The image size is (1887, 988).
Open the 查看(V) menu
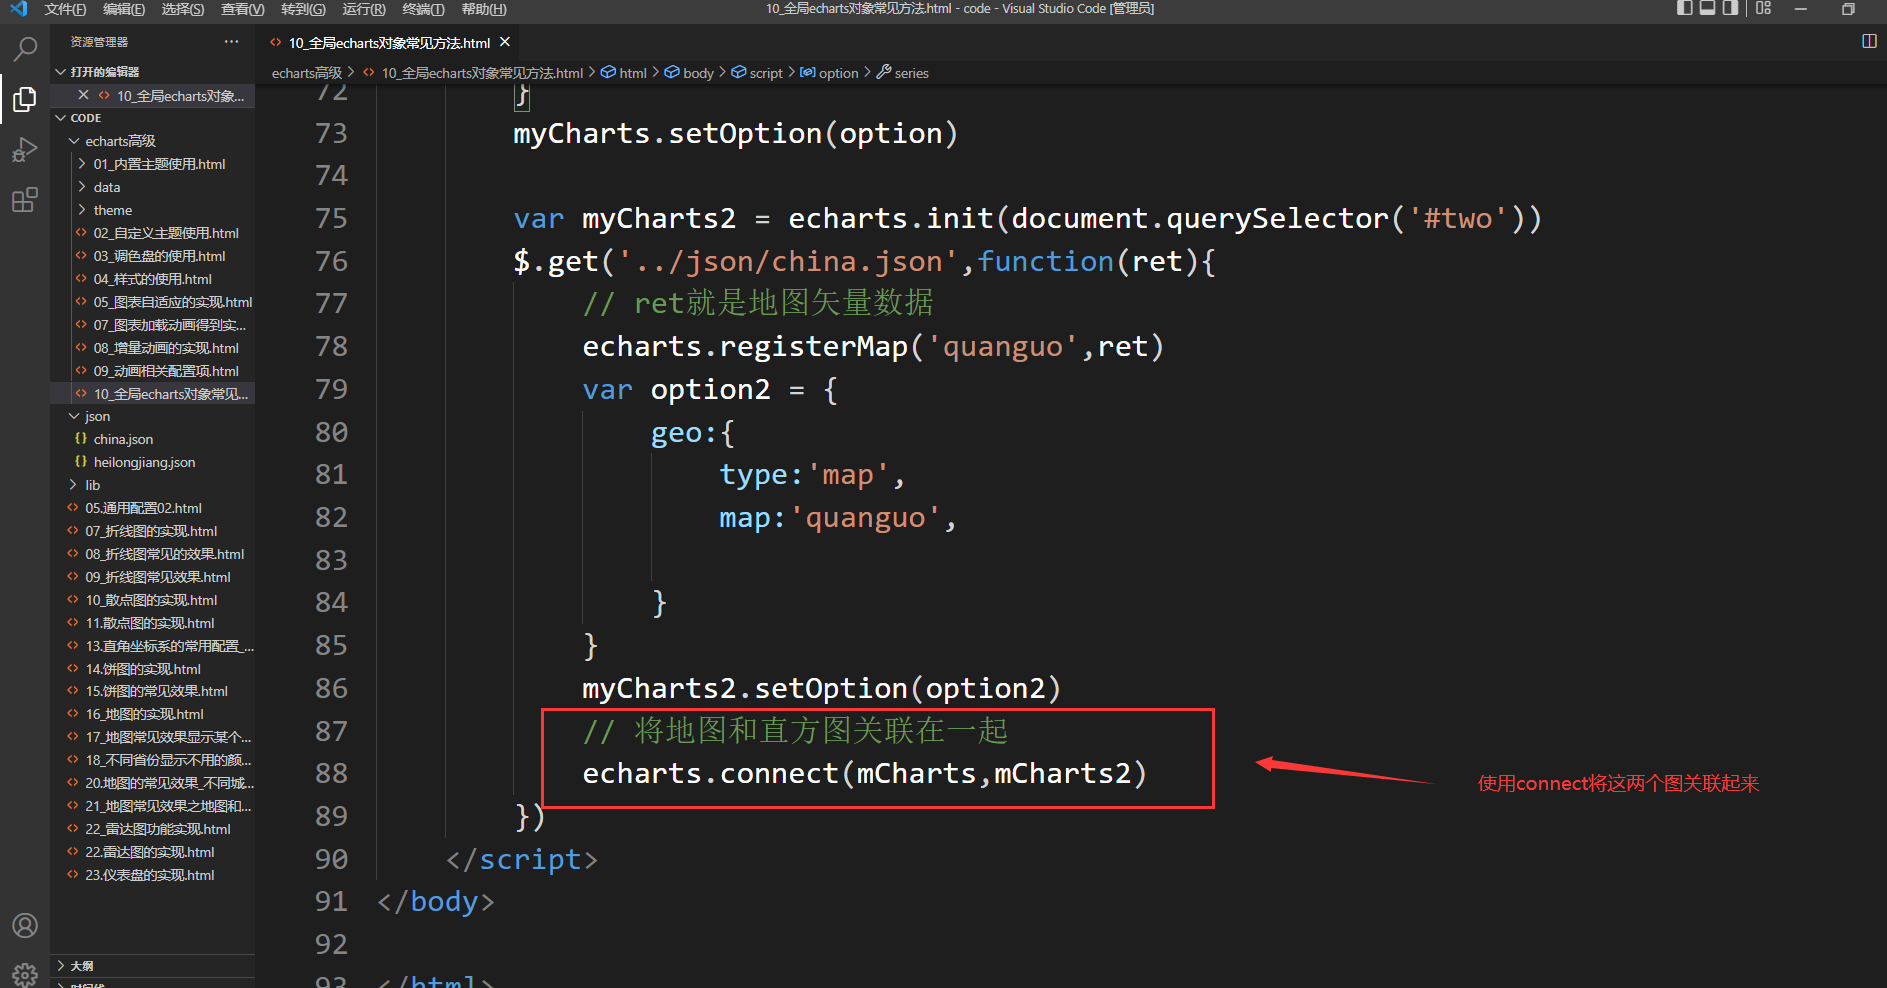pyautogui.click(x=243, y=9)
